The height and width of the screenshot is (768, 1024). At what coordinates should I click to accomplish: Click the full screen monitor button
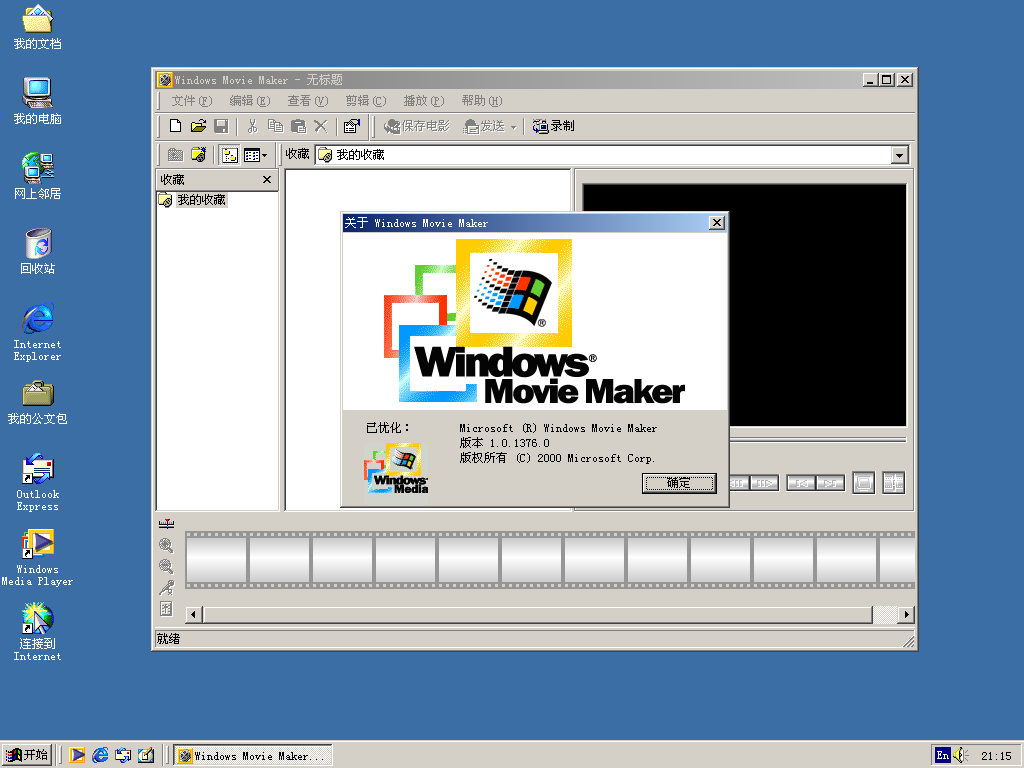863,483
